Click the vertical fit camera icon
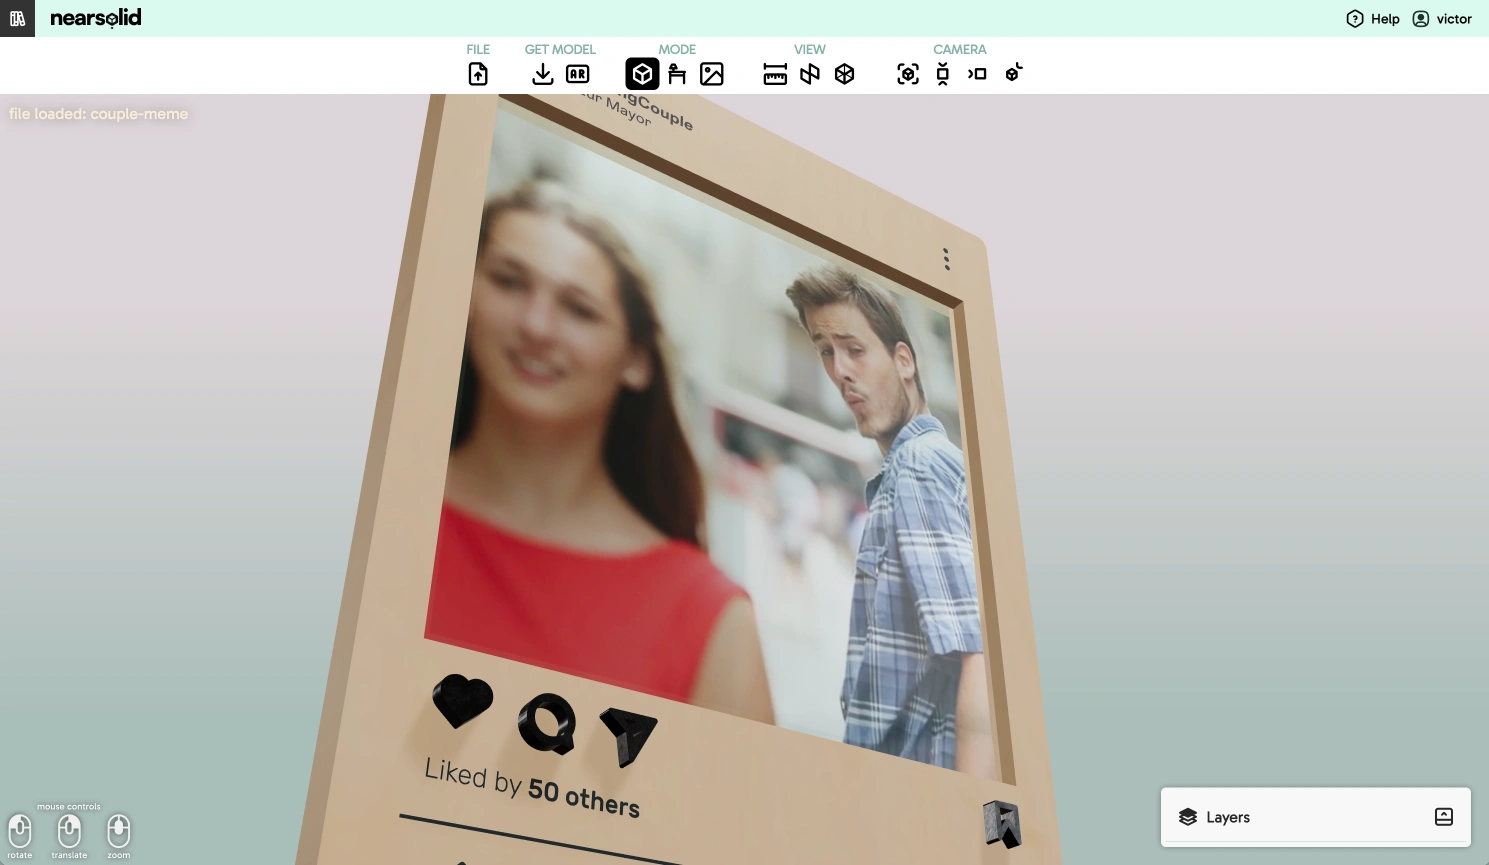 942,74
